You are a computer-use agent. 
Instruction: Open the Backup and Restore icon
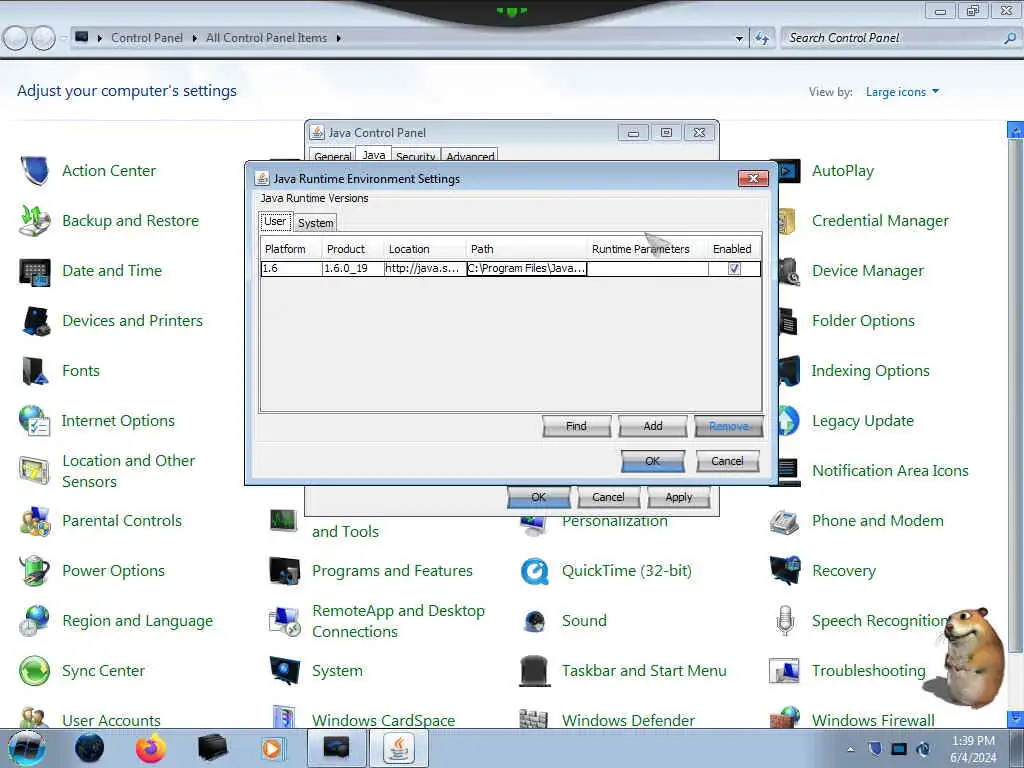pyautogui.click(x=34, y=221)
